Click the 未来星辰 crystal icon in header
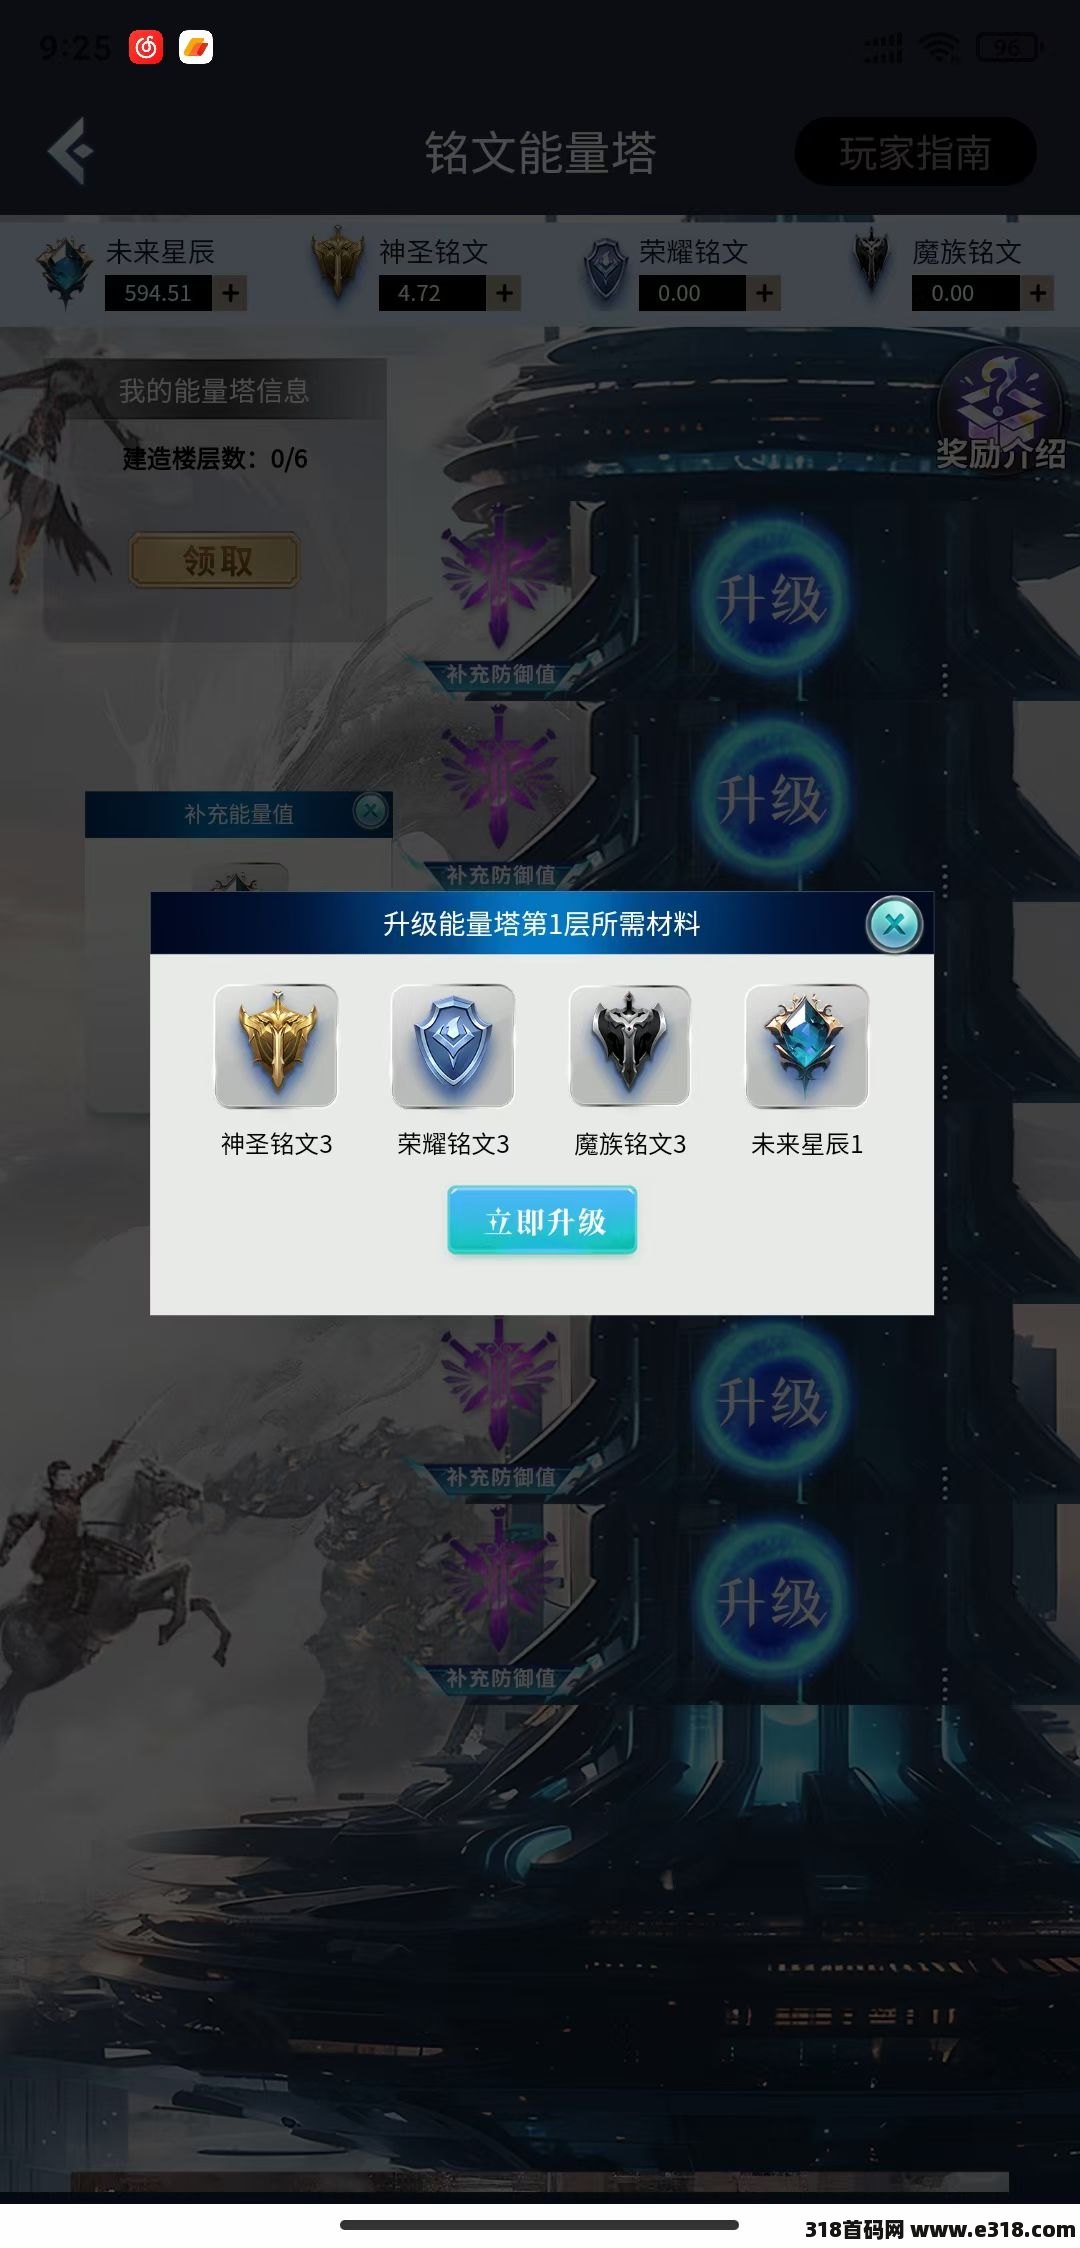 tap(66, 272)
